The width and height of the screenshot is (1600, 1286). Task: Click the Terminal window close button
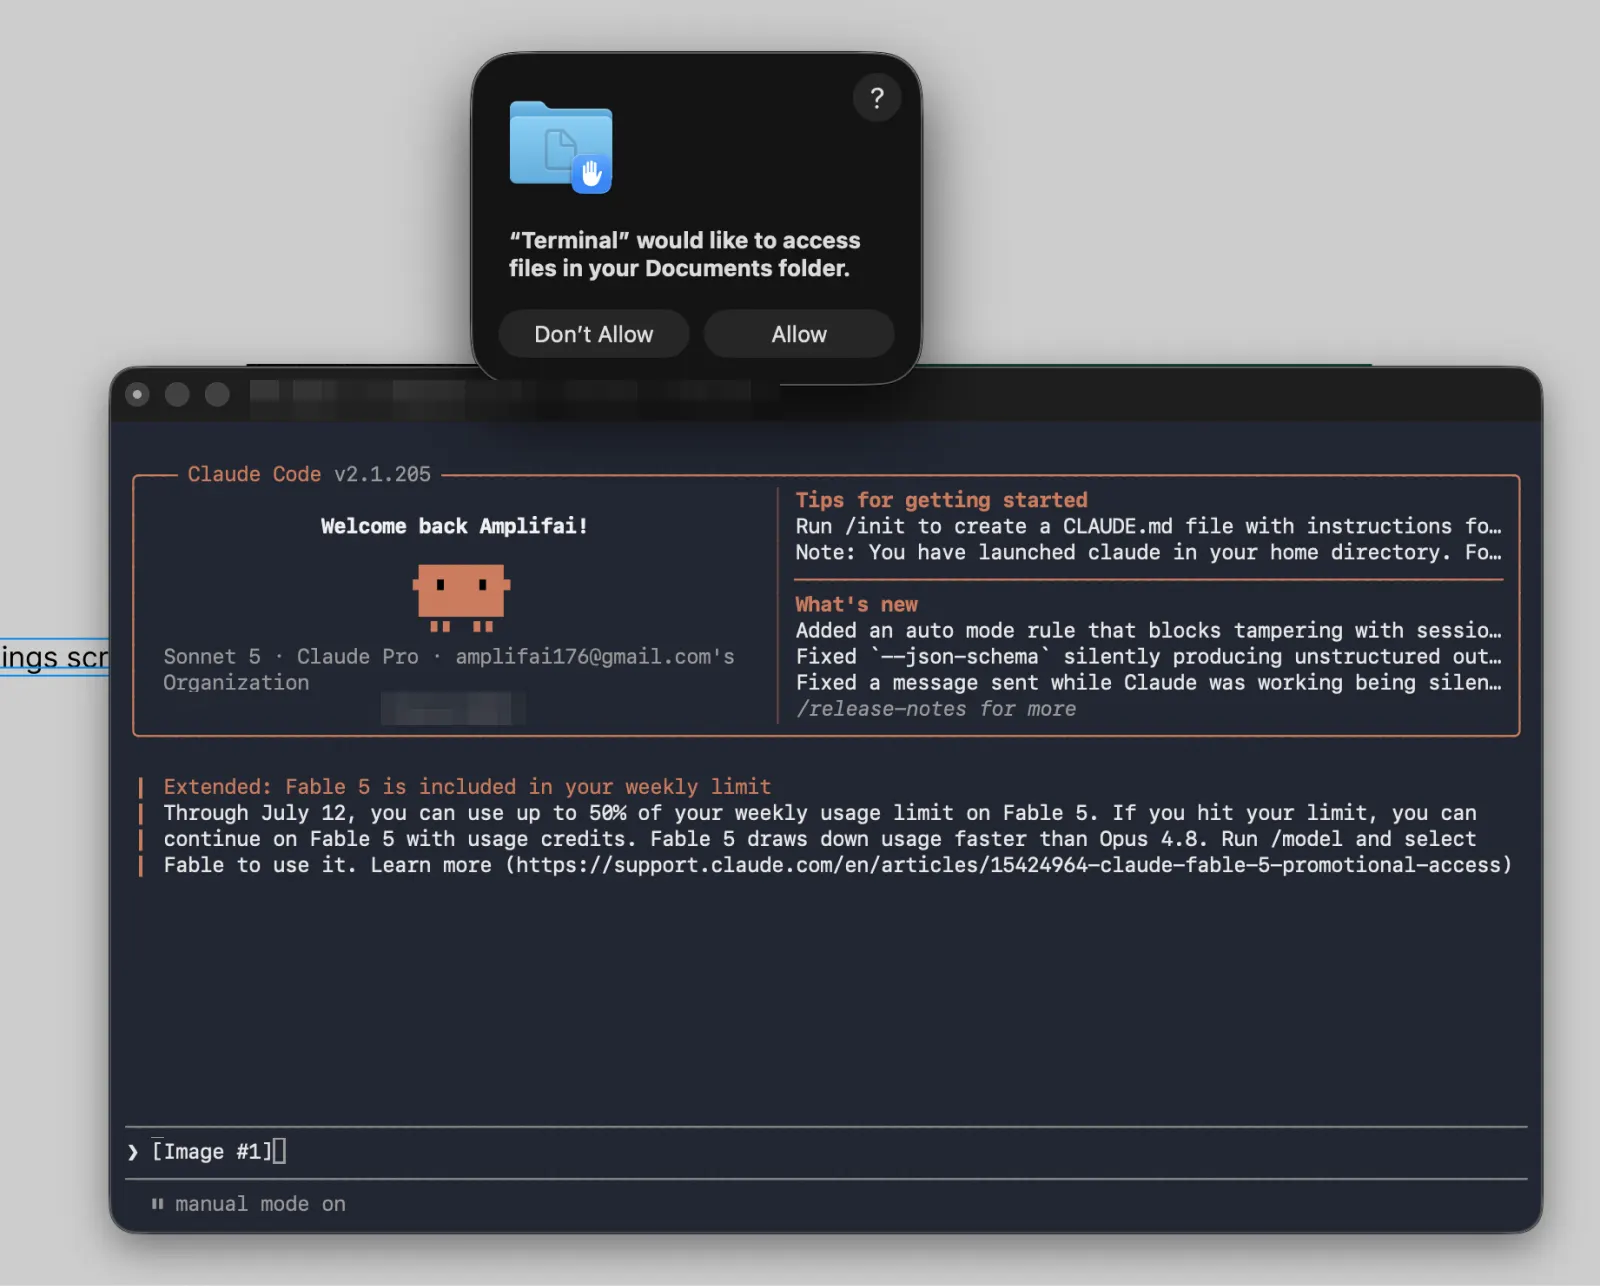(137, 394)
